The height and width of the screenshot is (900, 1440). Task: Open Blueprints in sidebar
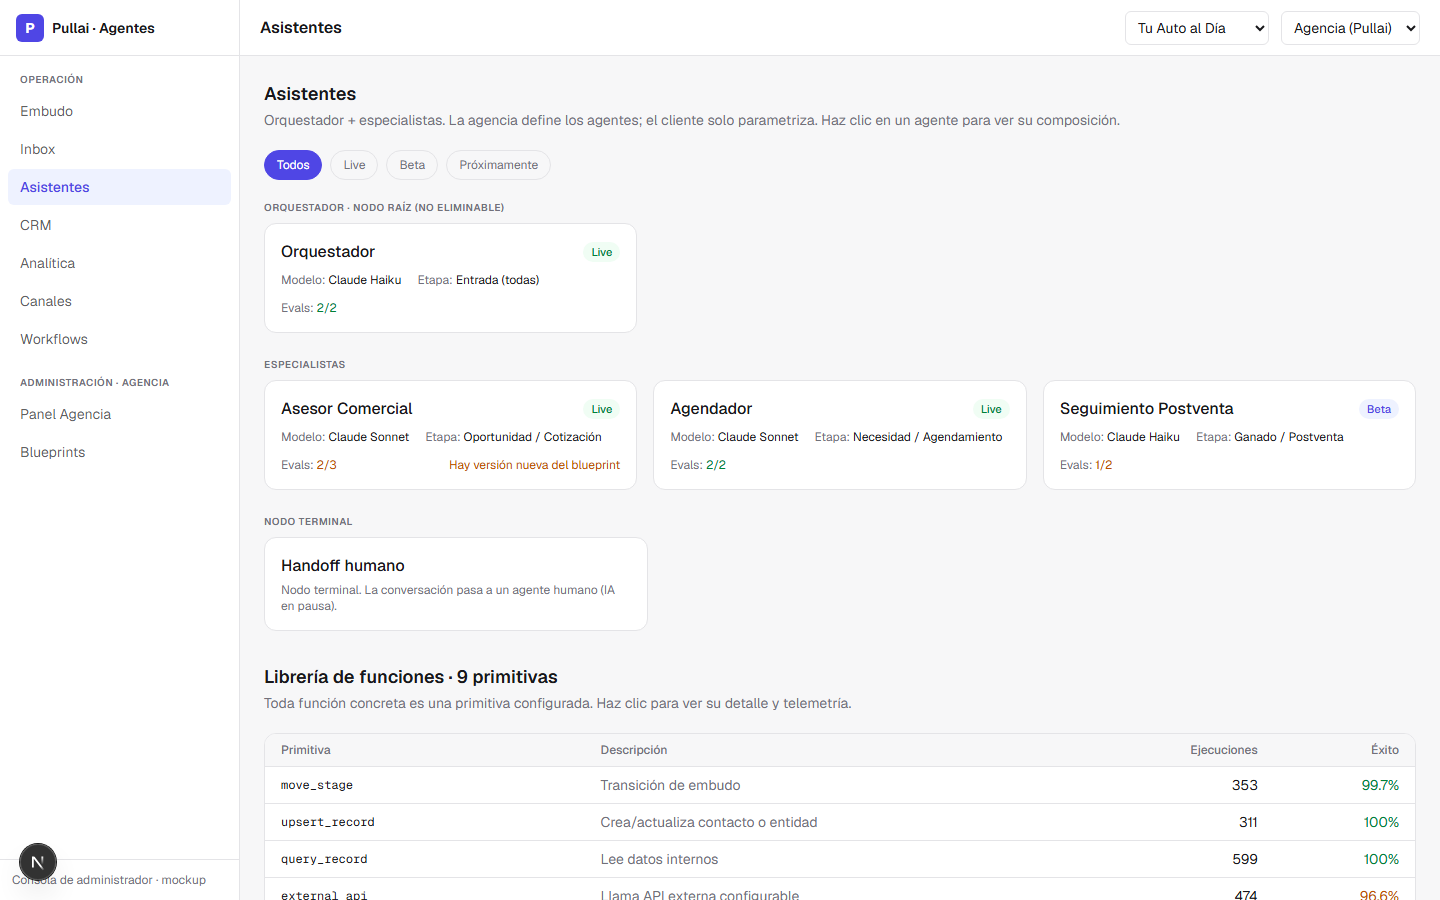click(x=119, y=452)
